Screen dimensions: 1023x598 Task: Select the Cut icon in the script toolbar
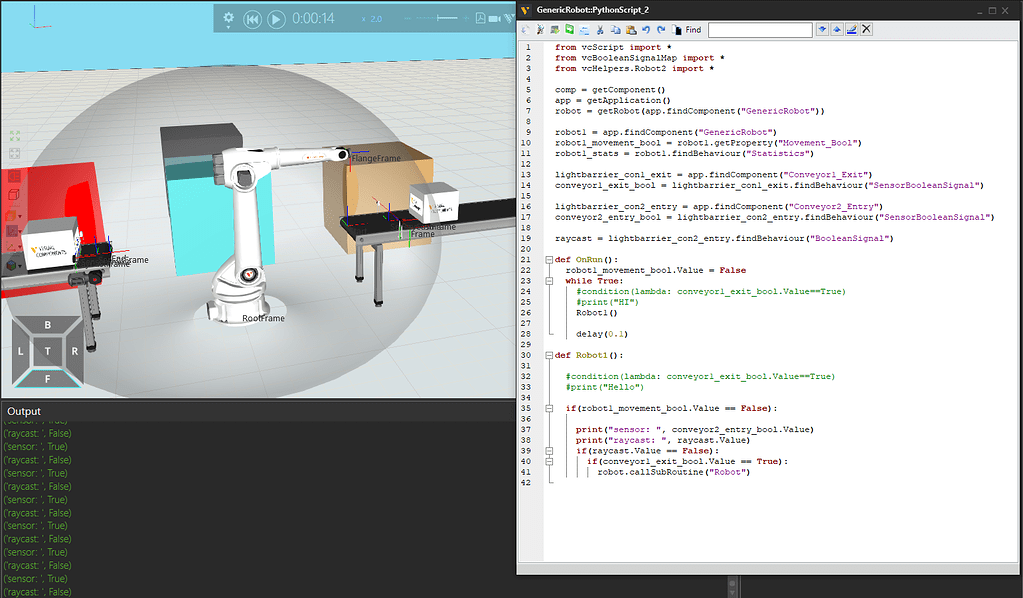point(600,29)
